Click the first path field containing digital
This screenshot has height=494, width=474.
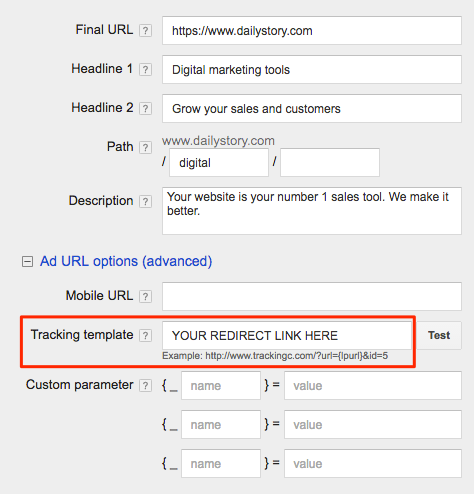point(219,163)
